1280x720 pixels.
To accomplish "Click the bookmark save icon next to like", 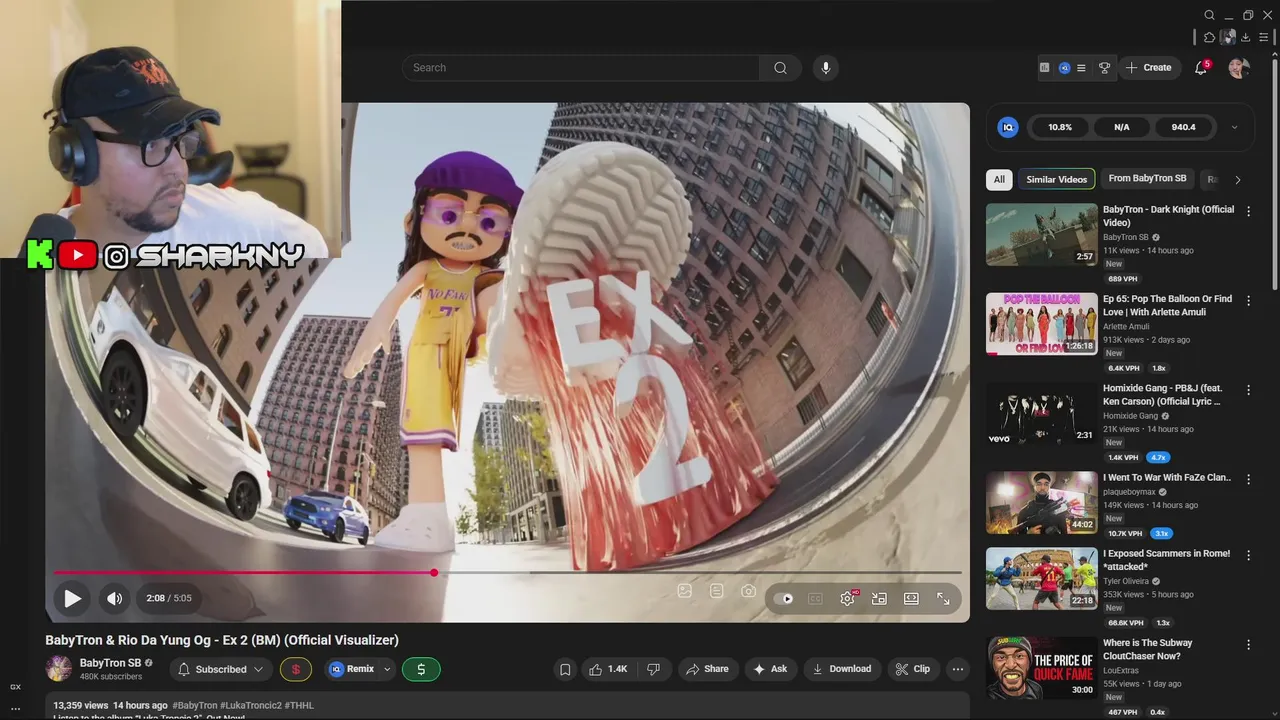I will (x=565, y=669).
